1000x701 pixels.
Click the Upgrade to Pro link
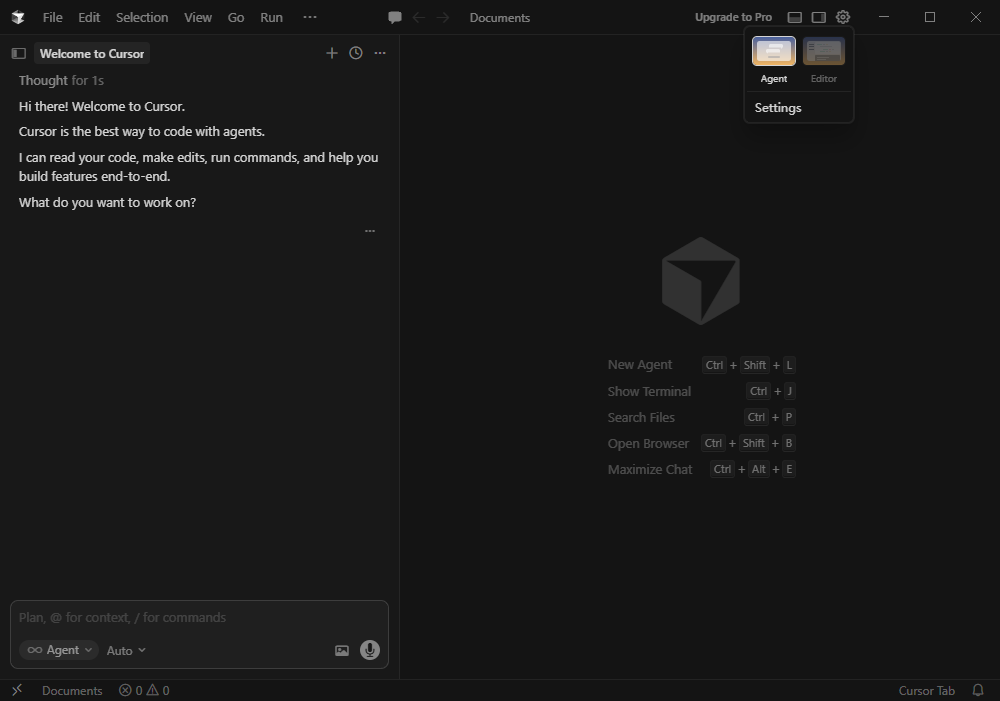pos(733,17)
